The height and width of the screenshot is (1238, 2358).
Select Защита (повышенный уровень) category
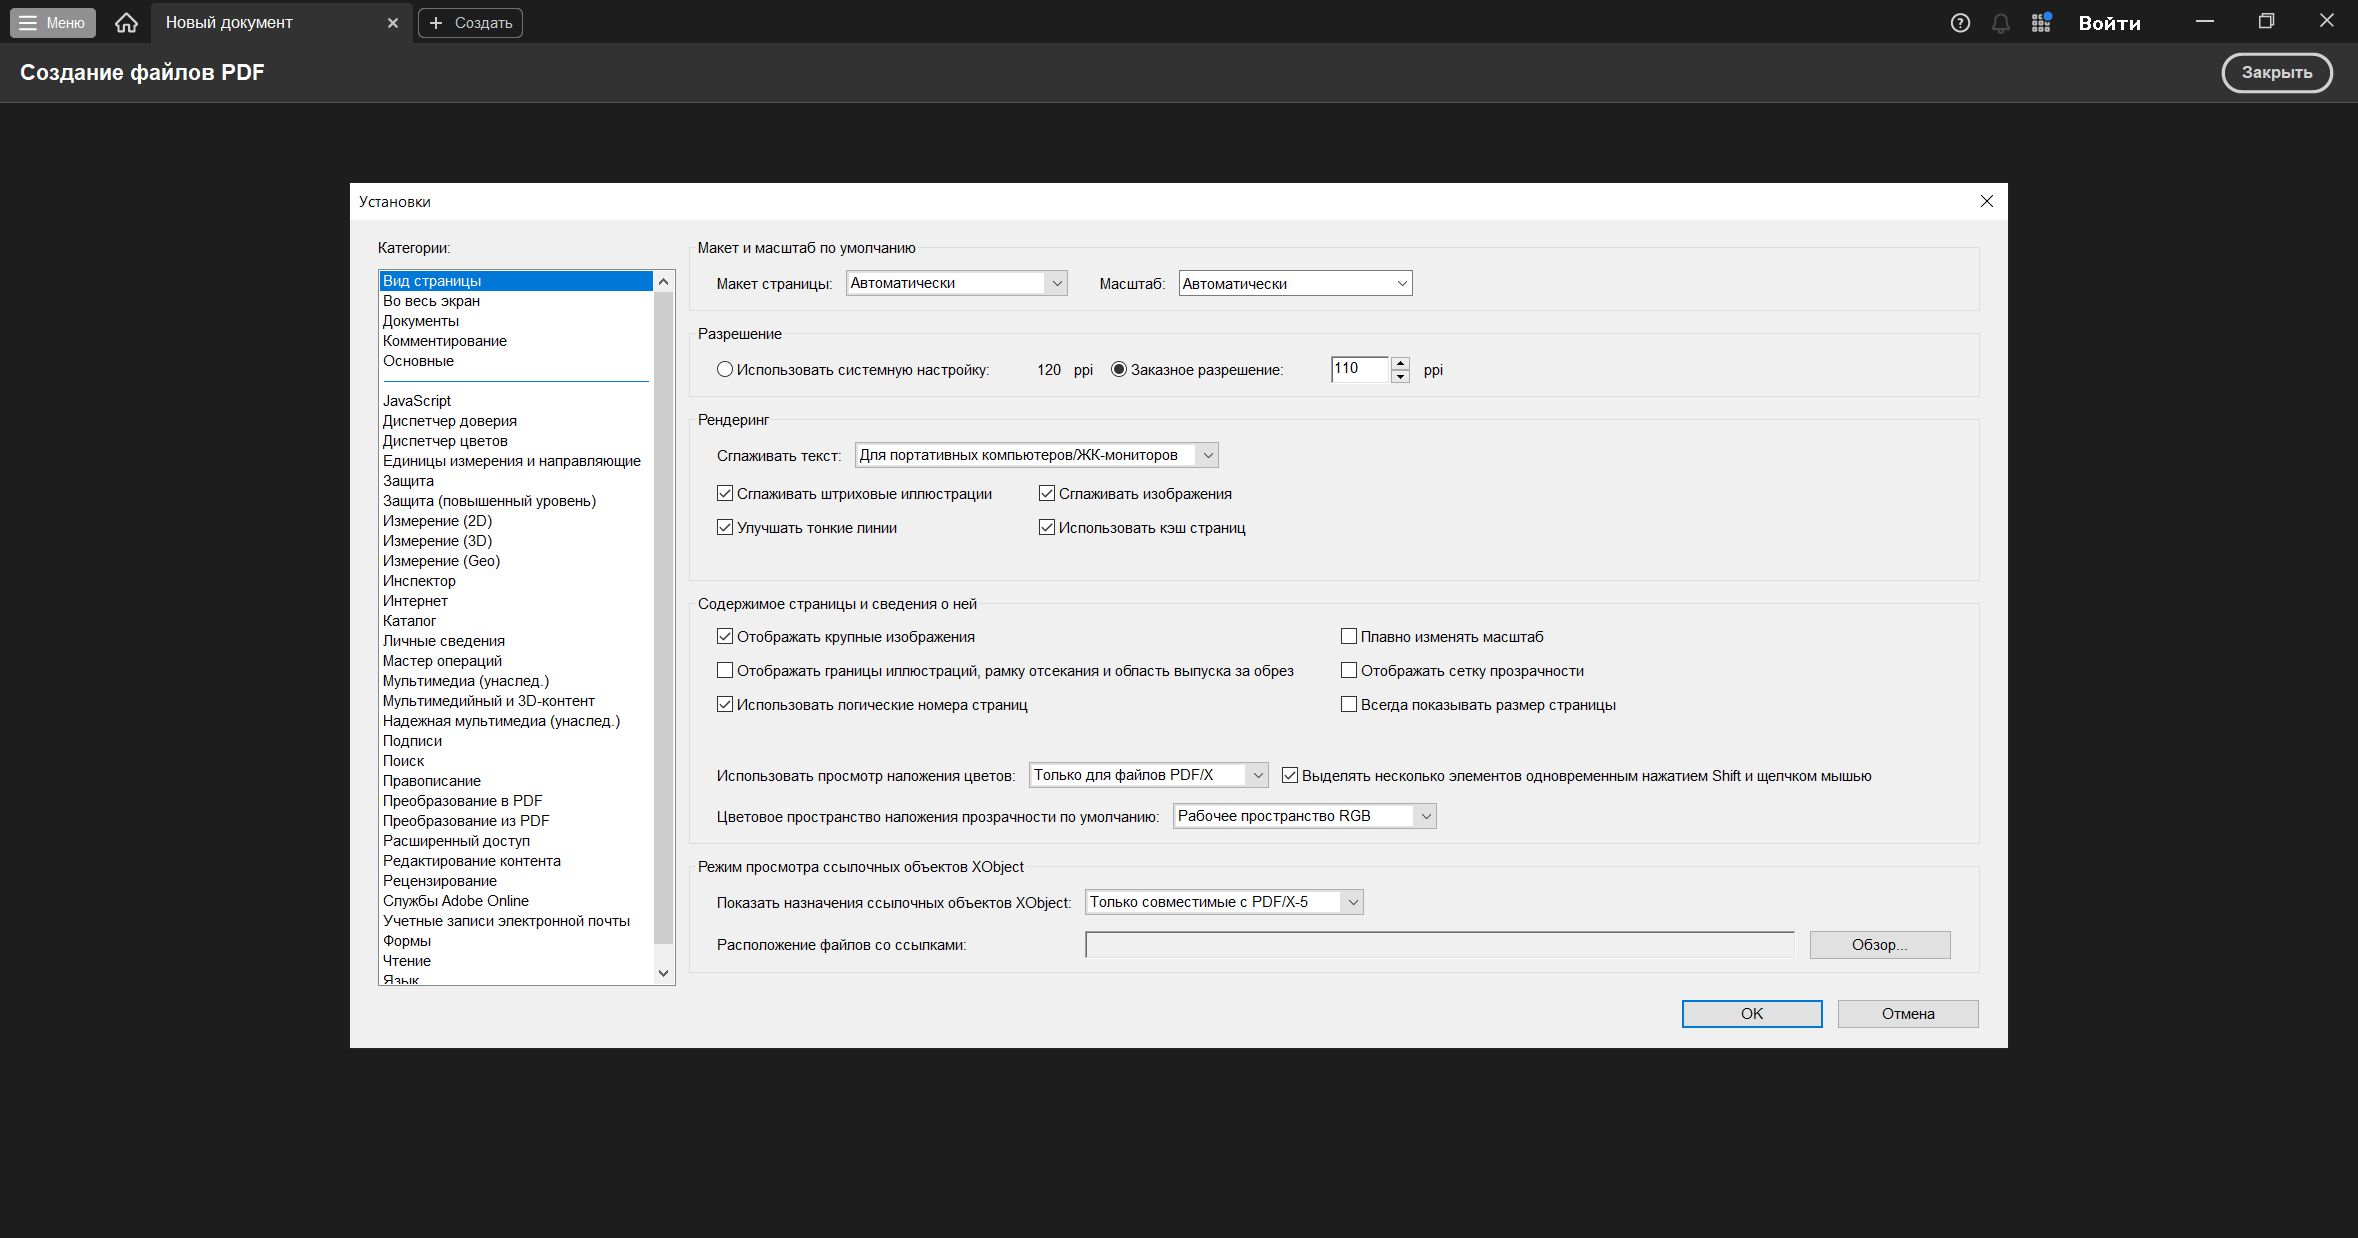click(x=516, y=501)
